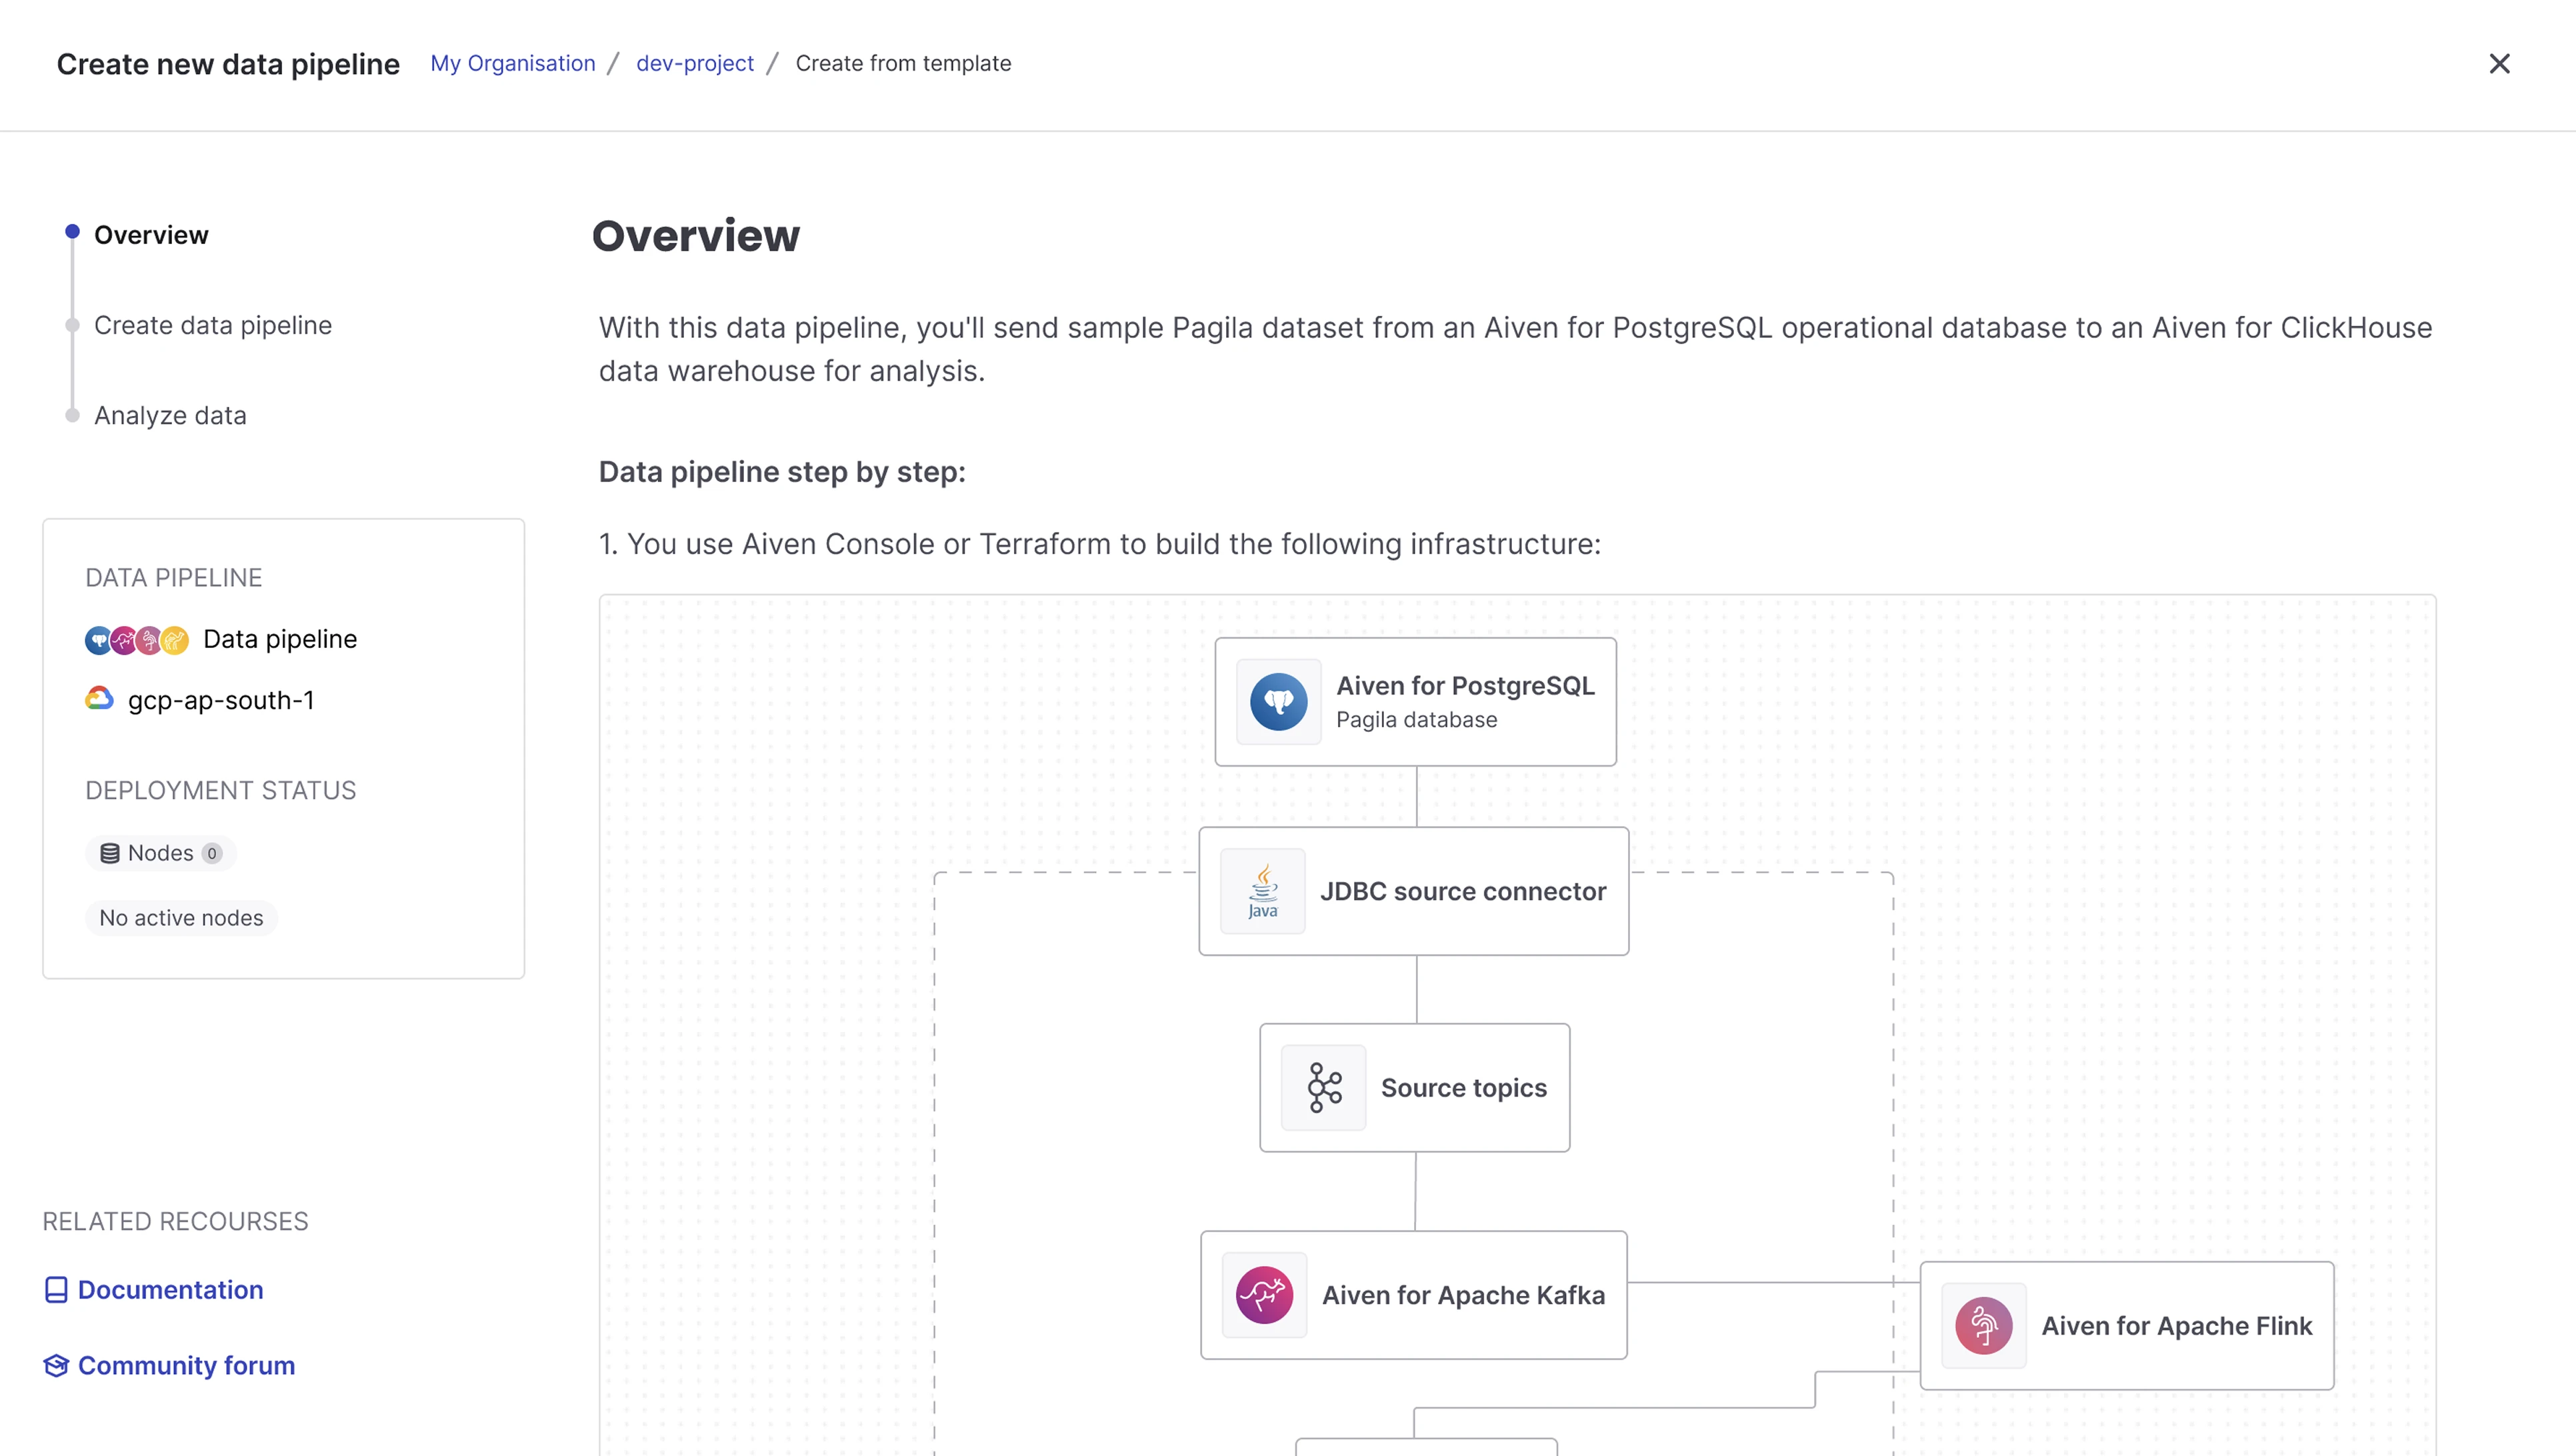2576x1456 pixels.
Task: Open the Documentation link
Action: point(171,1290)
